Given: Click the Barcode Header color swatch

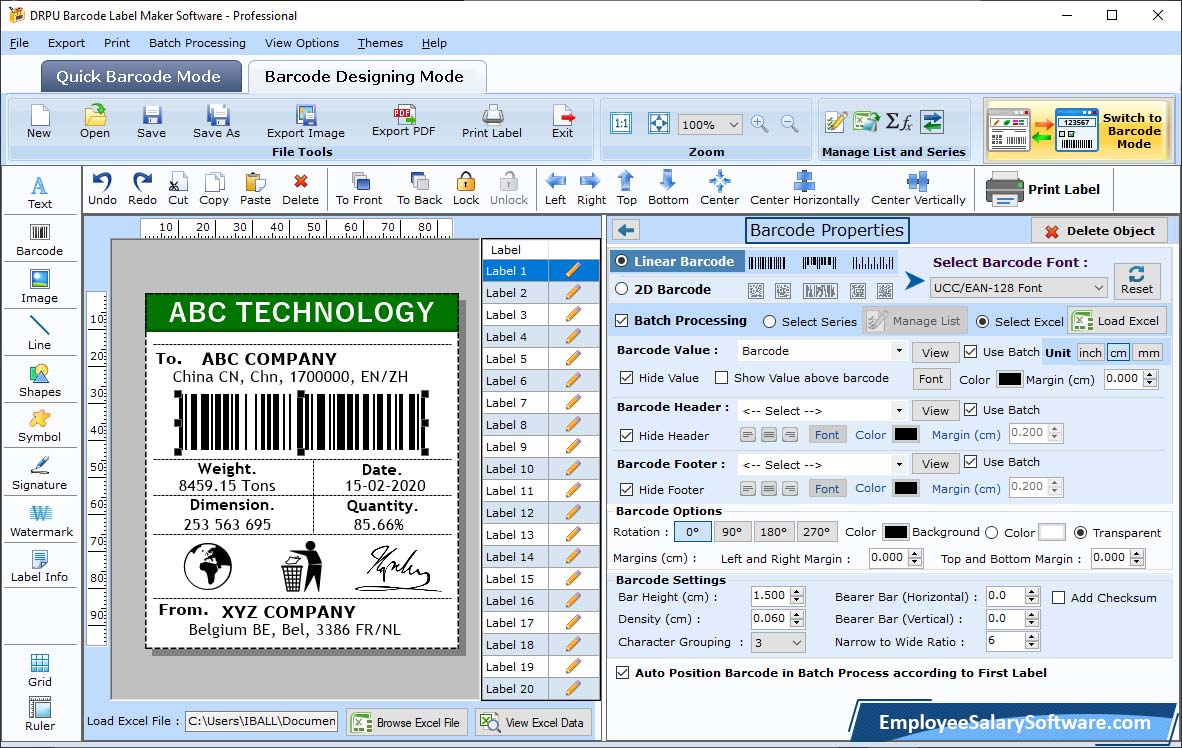Looking at the screenshot, I should [x=905, y=434].
